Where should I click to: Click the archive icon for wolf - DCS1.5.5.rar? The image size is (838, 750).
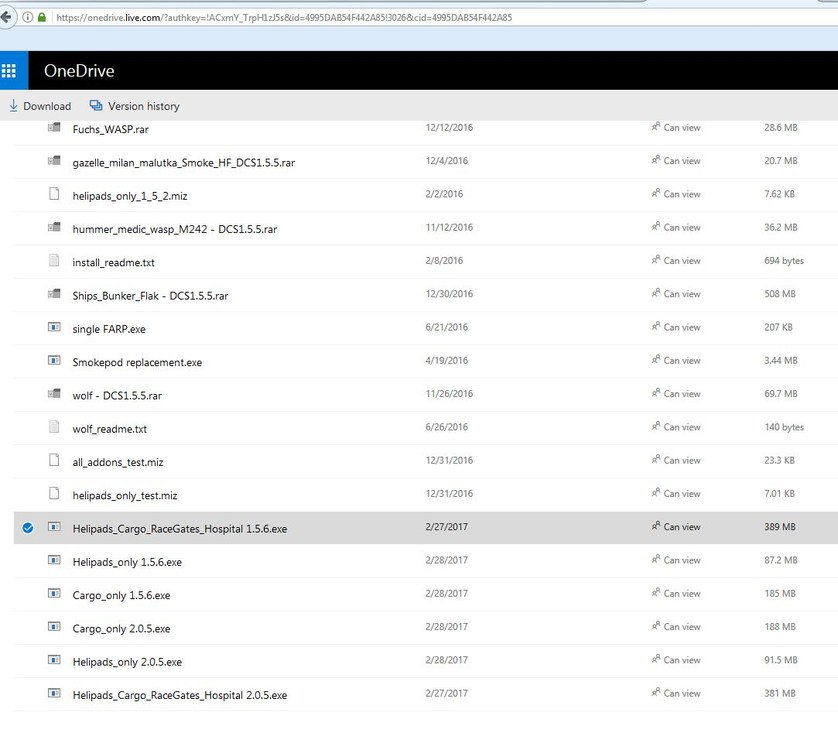tap(53, 394)
